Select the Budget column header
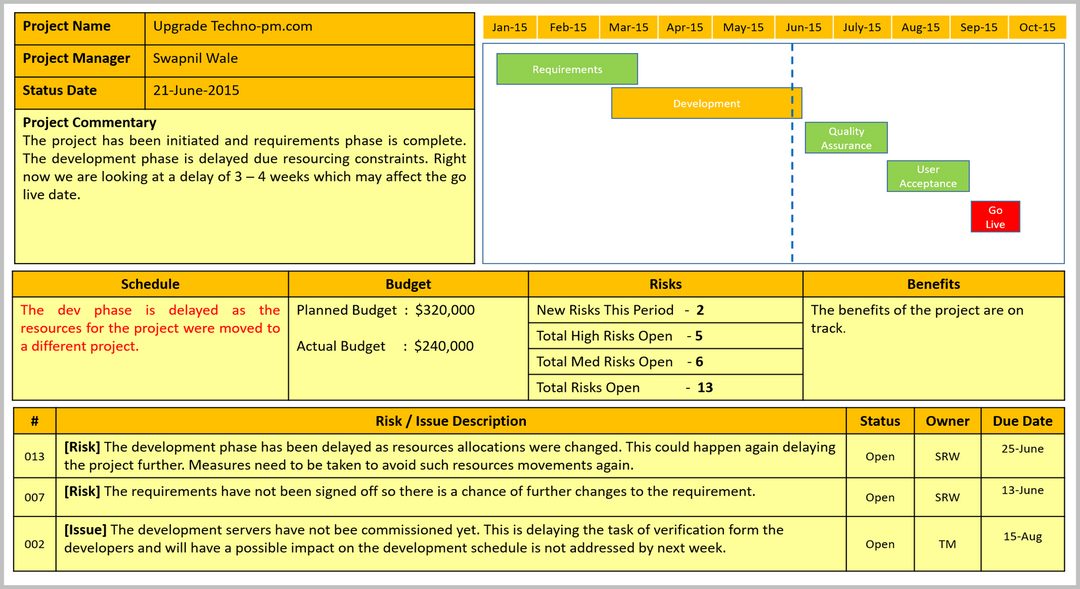This screenshot has height=589, width=1080. pos(408,284)
